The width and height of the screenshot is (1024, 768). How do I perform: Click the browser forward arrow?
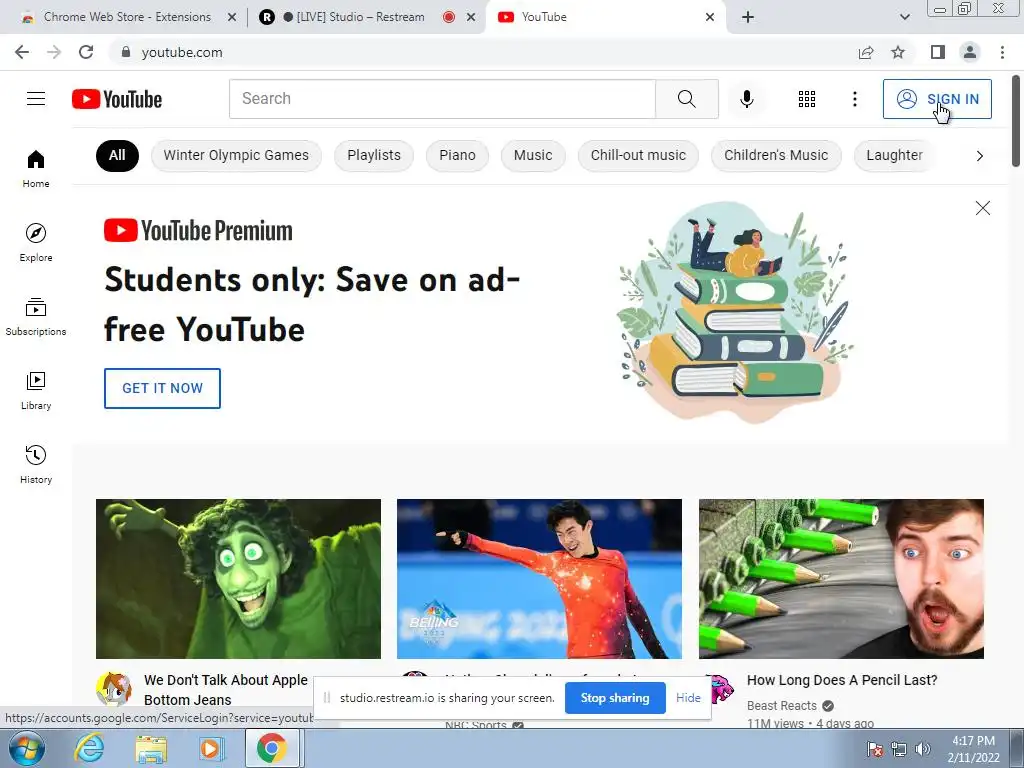54,52
